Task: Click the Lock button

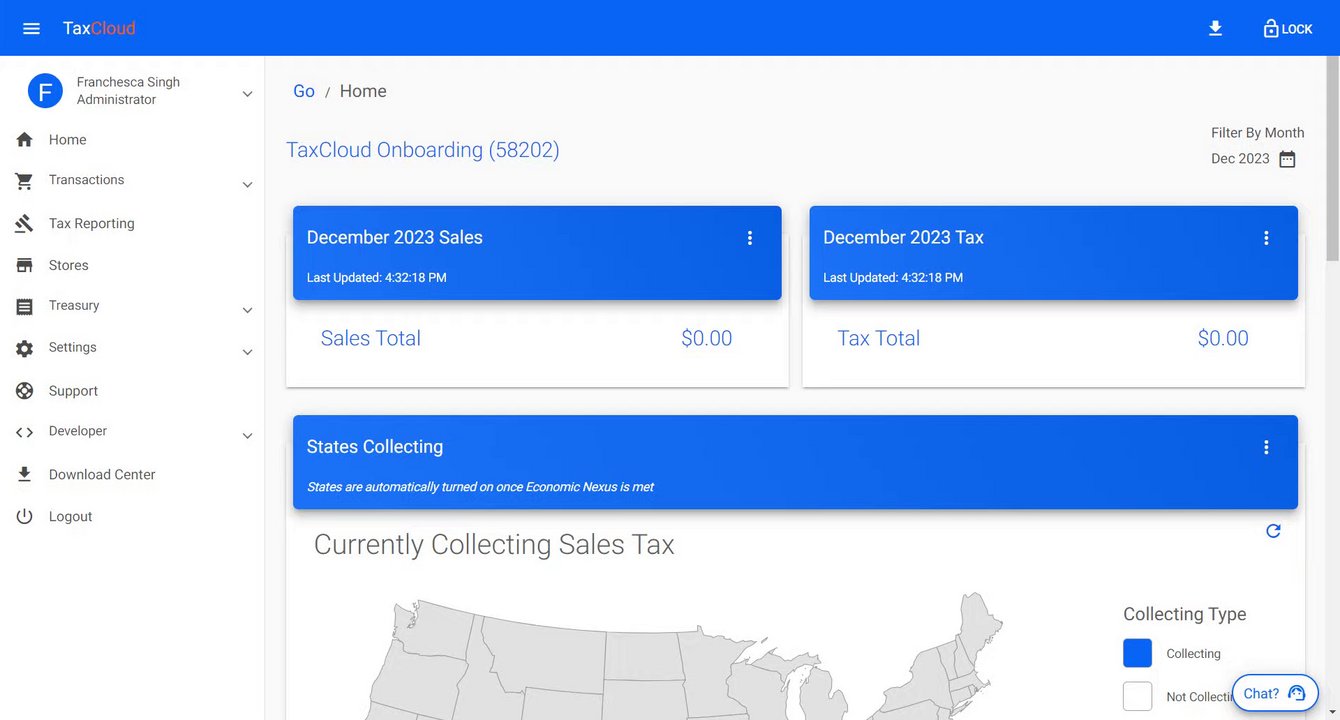Action: coord(1287,29)
